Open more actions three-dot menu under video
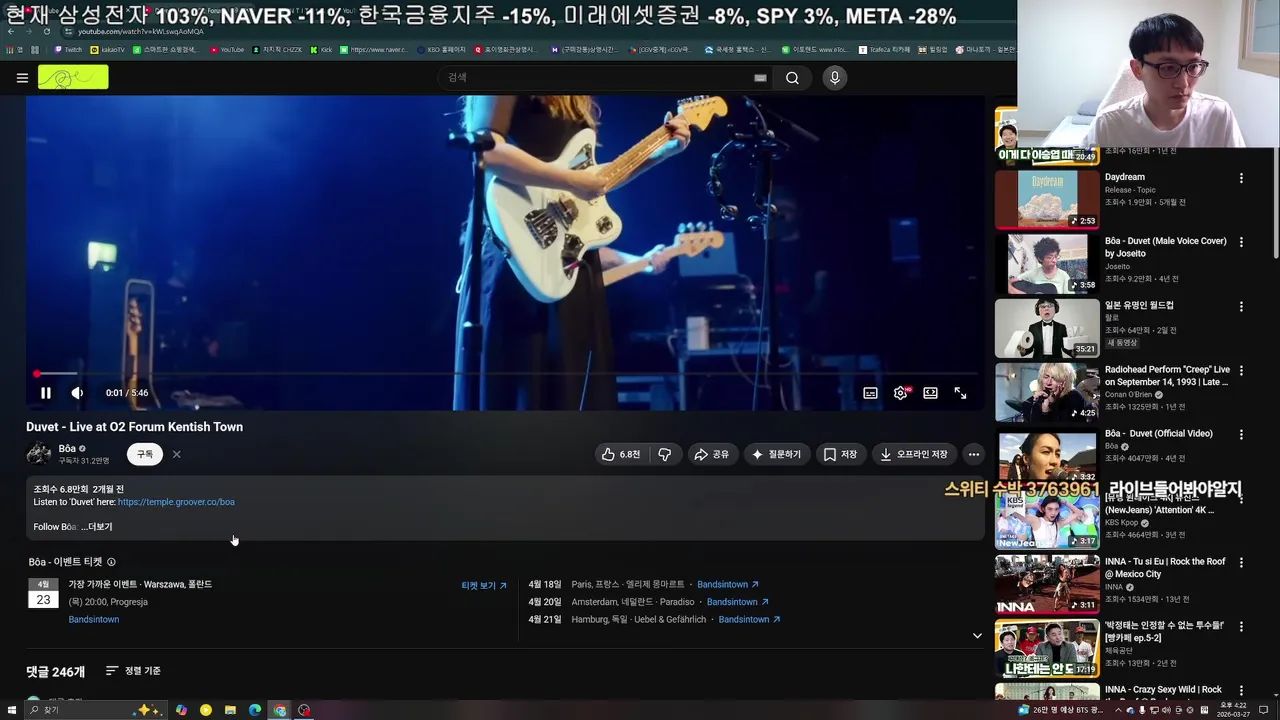 click(973, 454)
